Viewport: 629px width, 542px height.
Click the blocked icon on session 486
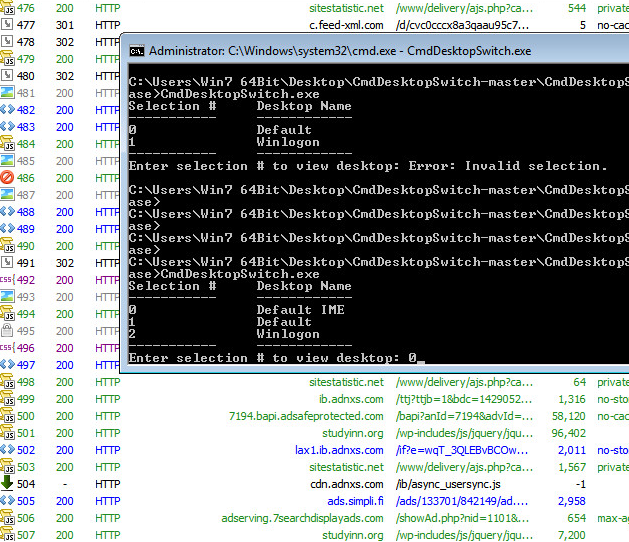pos(6,178)
